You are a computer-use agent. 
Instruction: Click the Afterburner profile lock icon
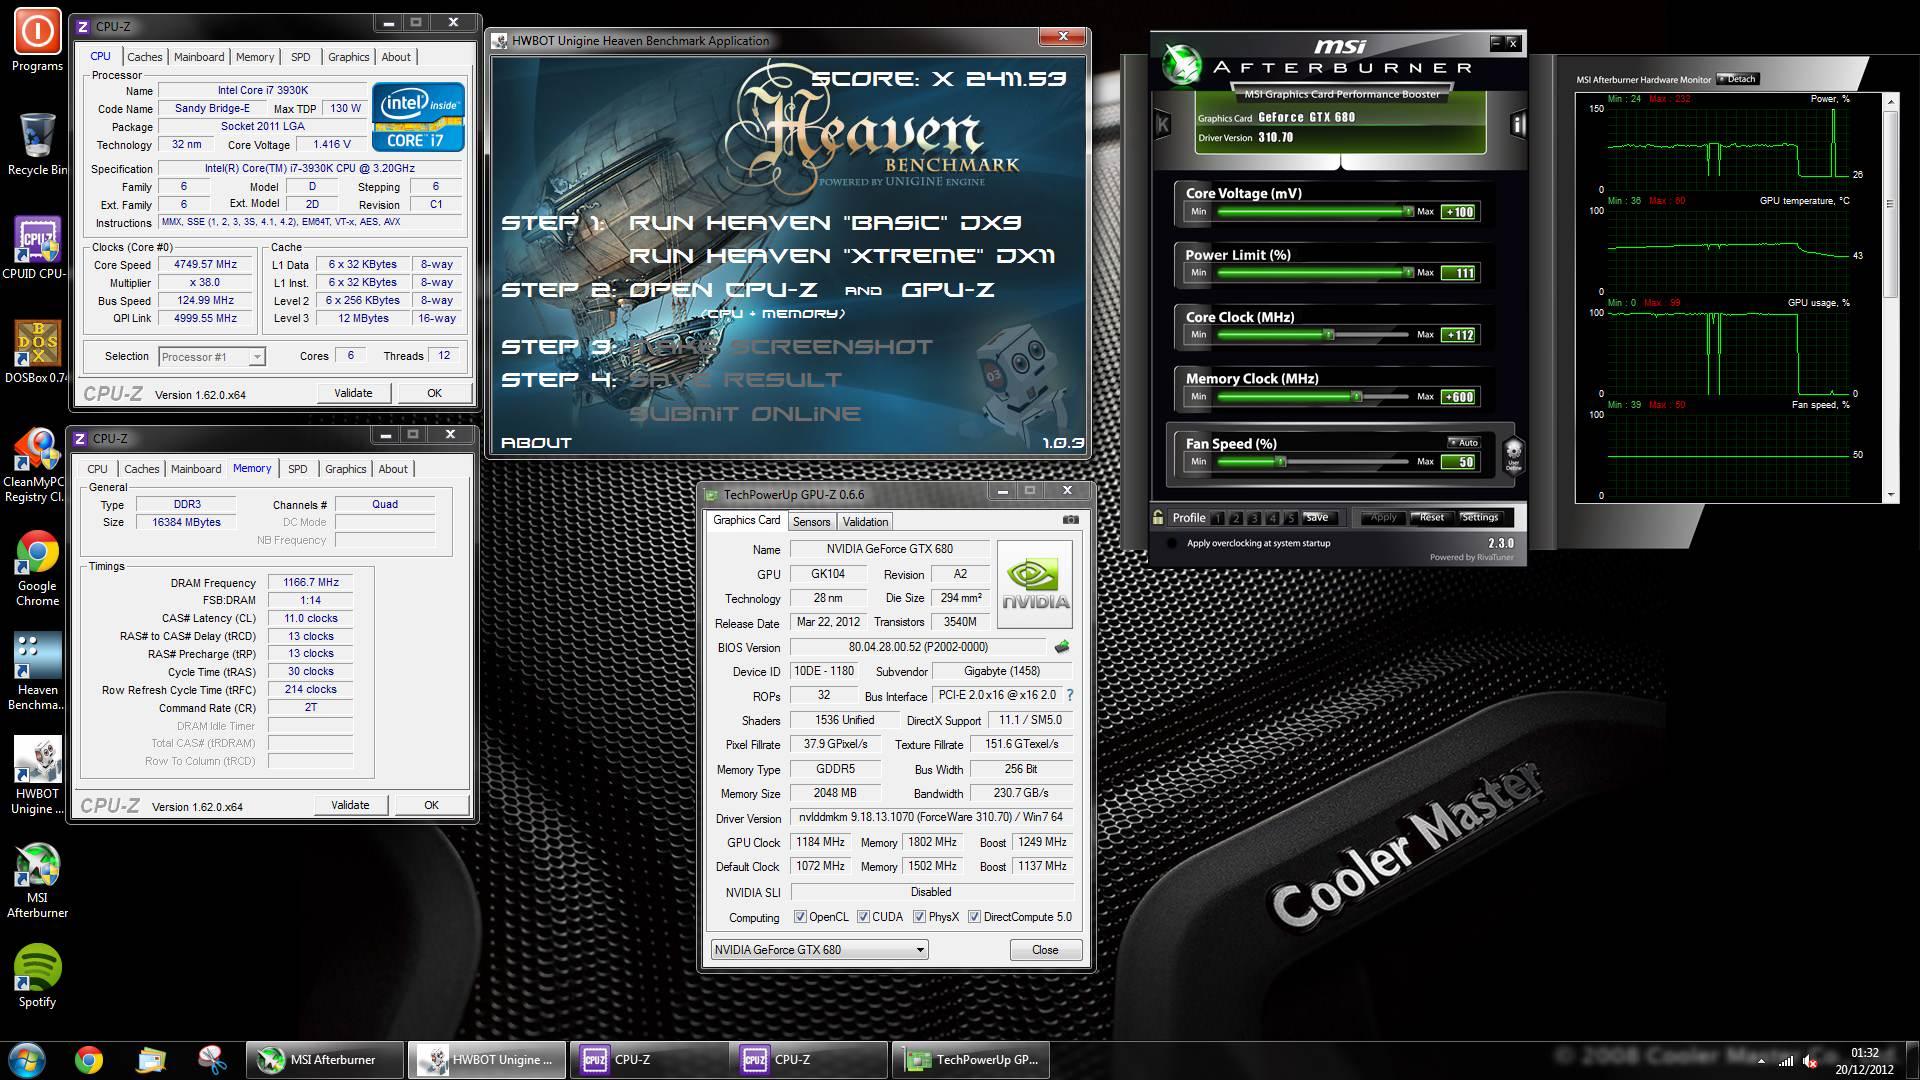click(x=1158, y=517)
